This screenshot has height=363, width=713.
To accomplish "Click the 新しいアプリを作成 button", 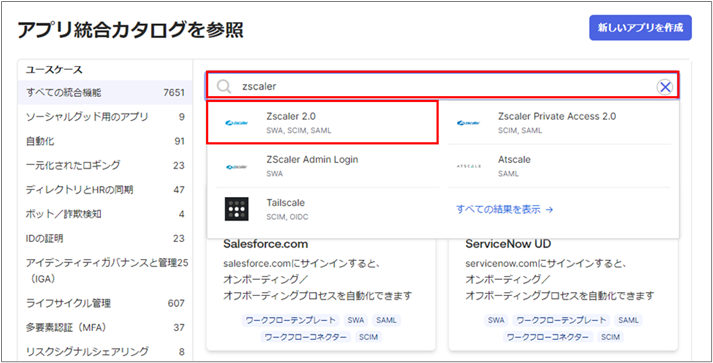I will pyautogui.click(x=640, y=28).
